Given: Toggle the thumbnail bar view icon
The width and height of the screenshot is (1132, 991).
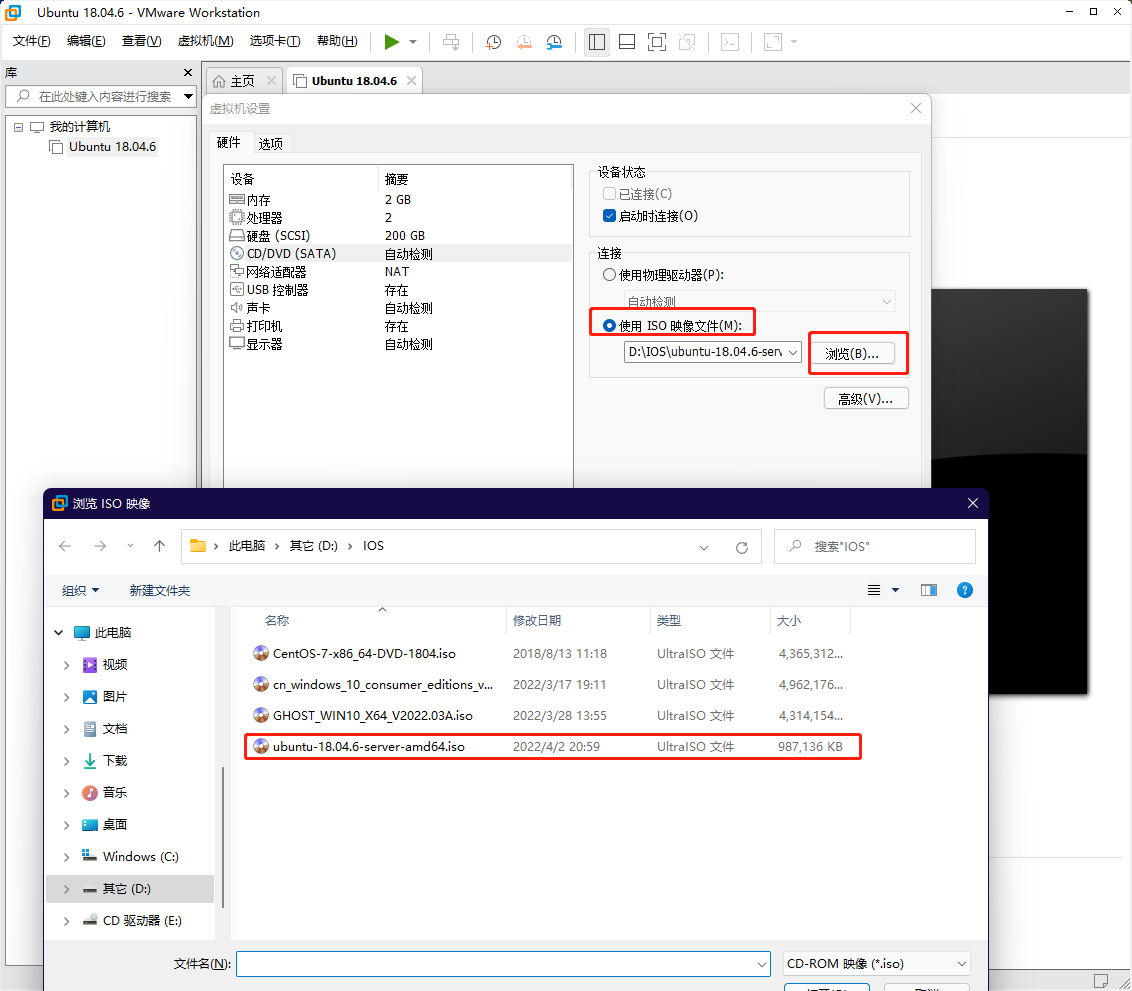Looking at the screenshot, I should 627,42.
